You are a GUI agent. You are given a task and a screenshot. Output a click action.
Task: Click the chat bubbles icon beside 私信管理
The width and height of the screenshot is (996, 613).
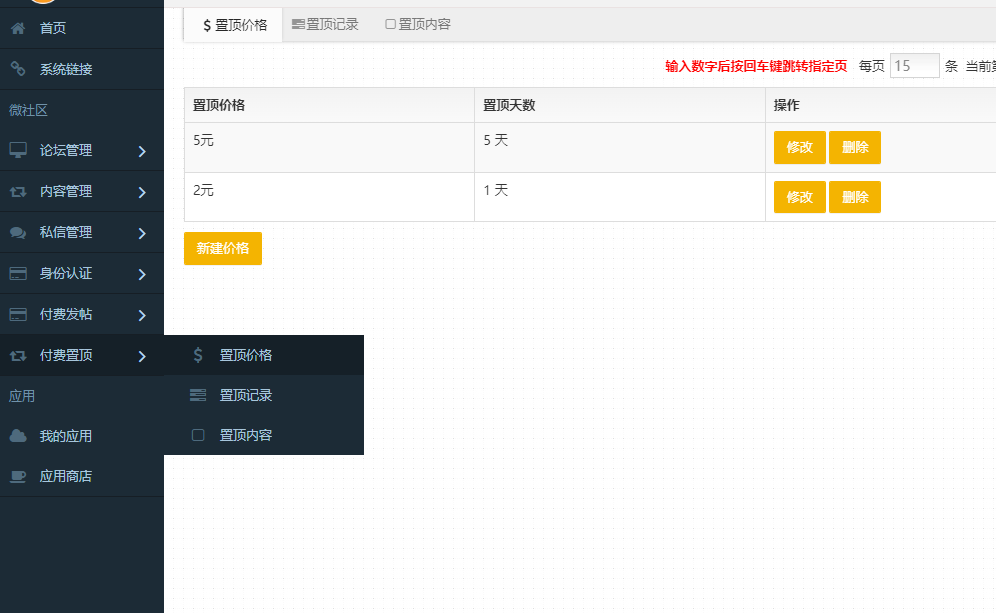tap(18, 232)
